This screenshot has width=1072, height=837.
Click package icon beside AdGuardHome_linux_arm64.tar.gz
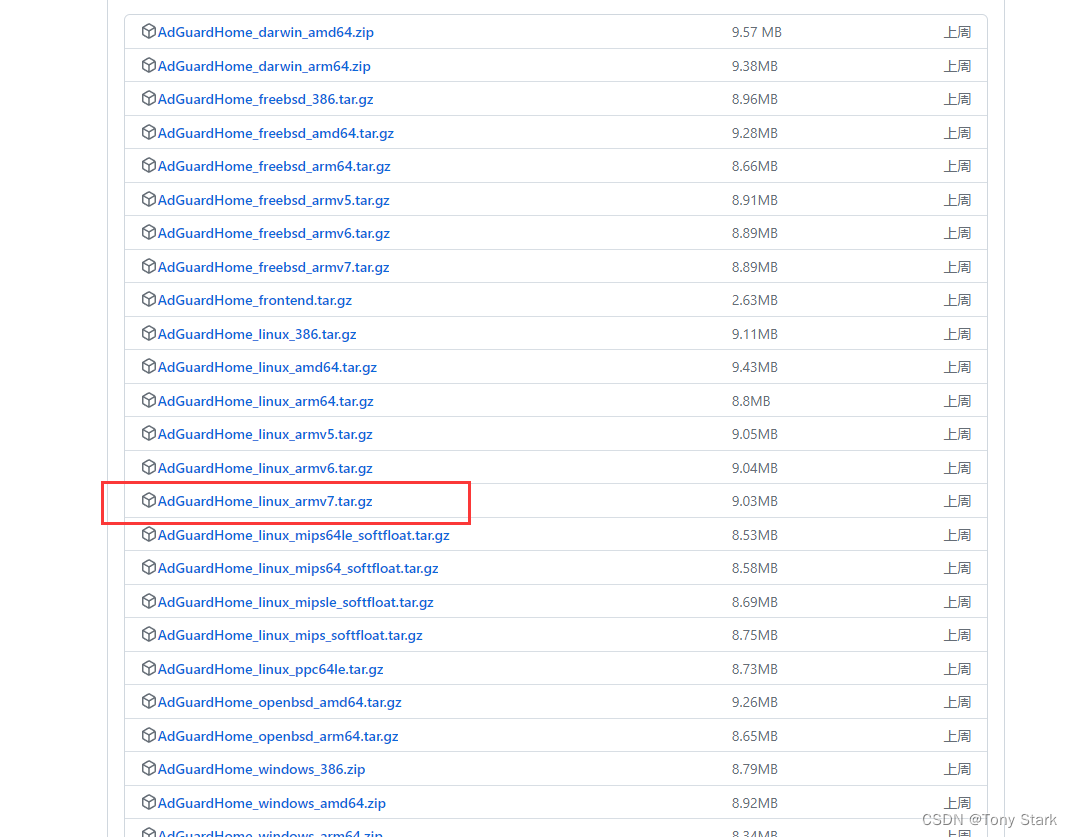[x=148, y=400]
